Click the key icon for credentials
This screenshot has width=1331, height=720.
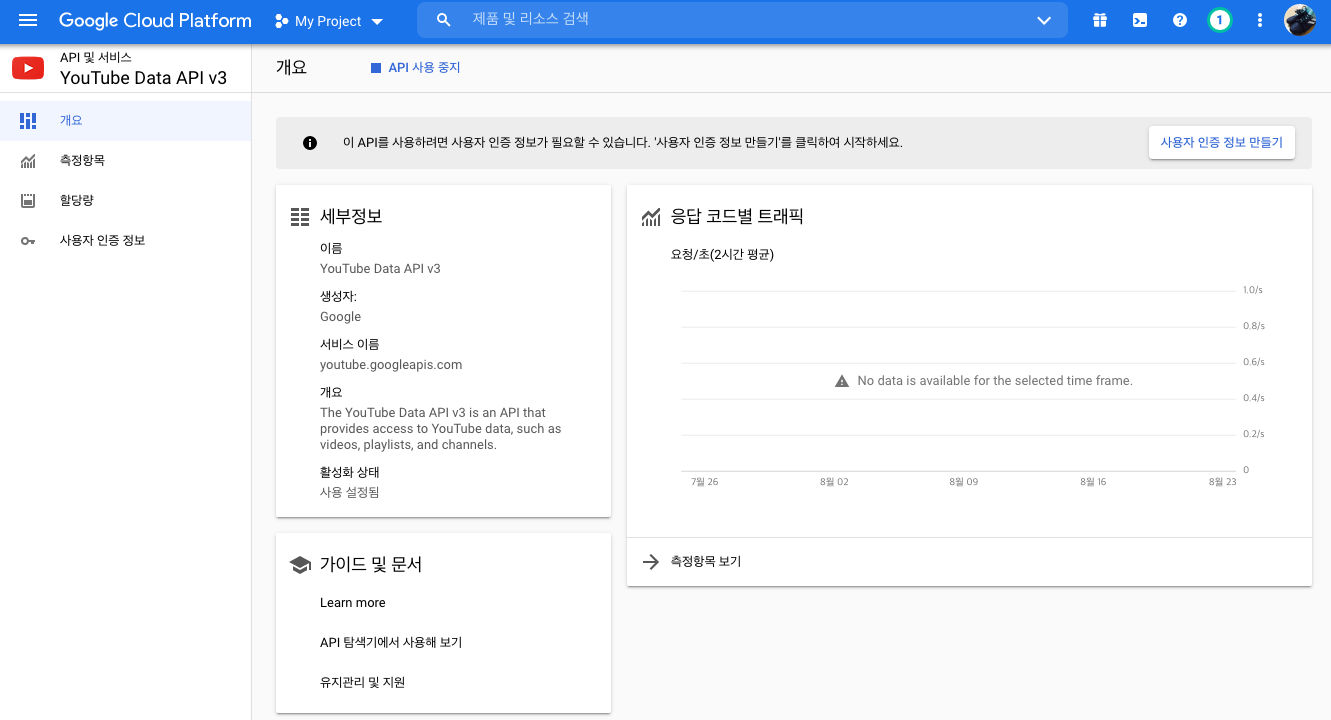pos(28,241)
